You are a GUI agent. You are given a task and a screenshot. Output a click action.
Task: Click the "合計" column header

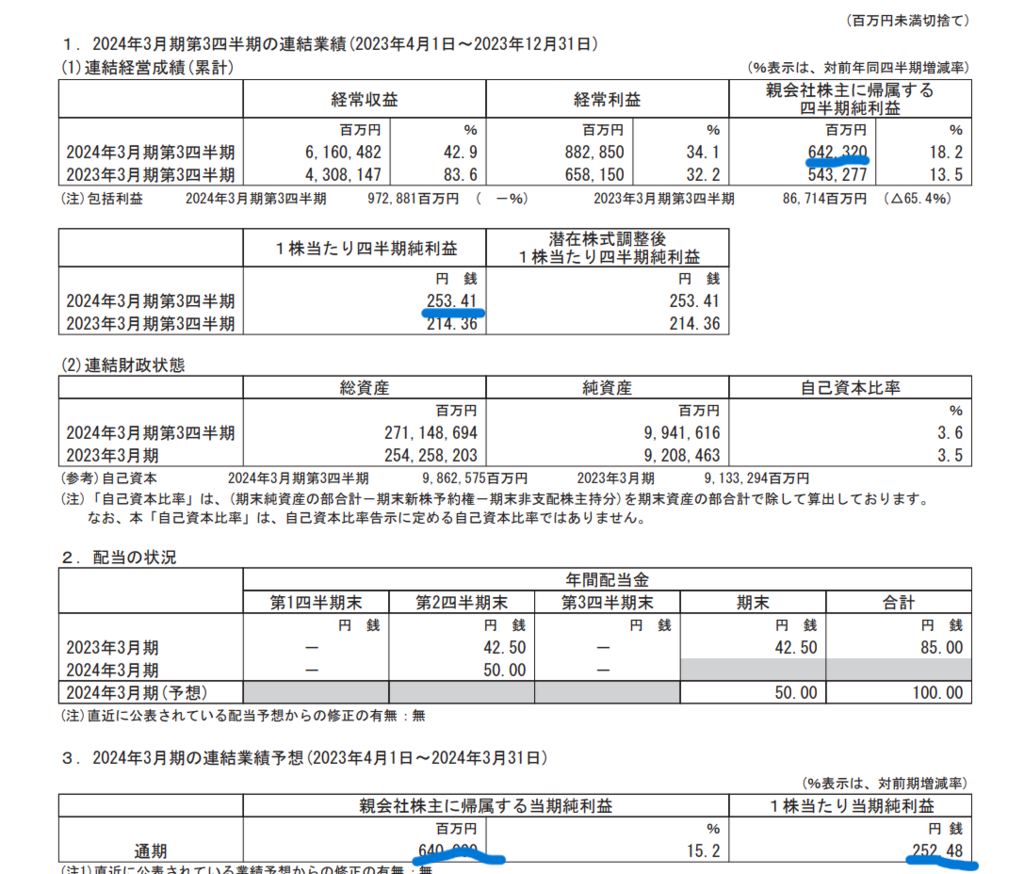point(899,602)
